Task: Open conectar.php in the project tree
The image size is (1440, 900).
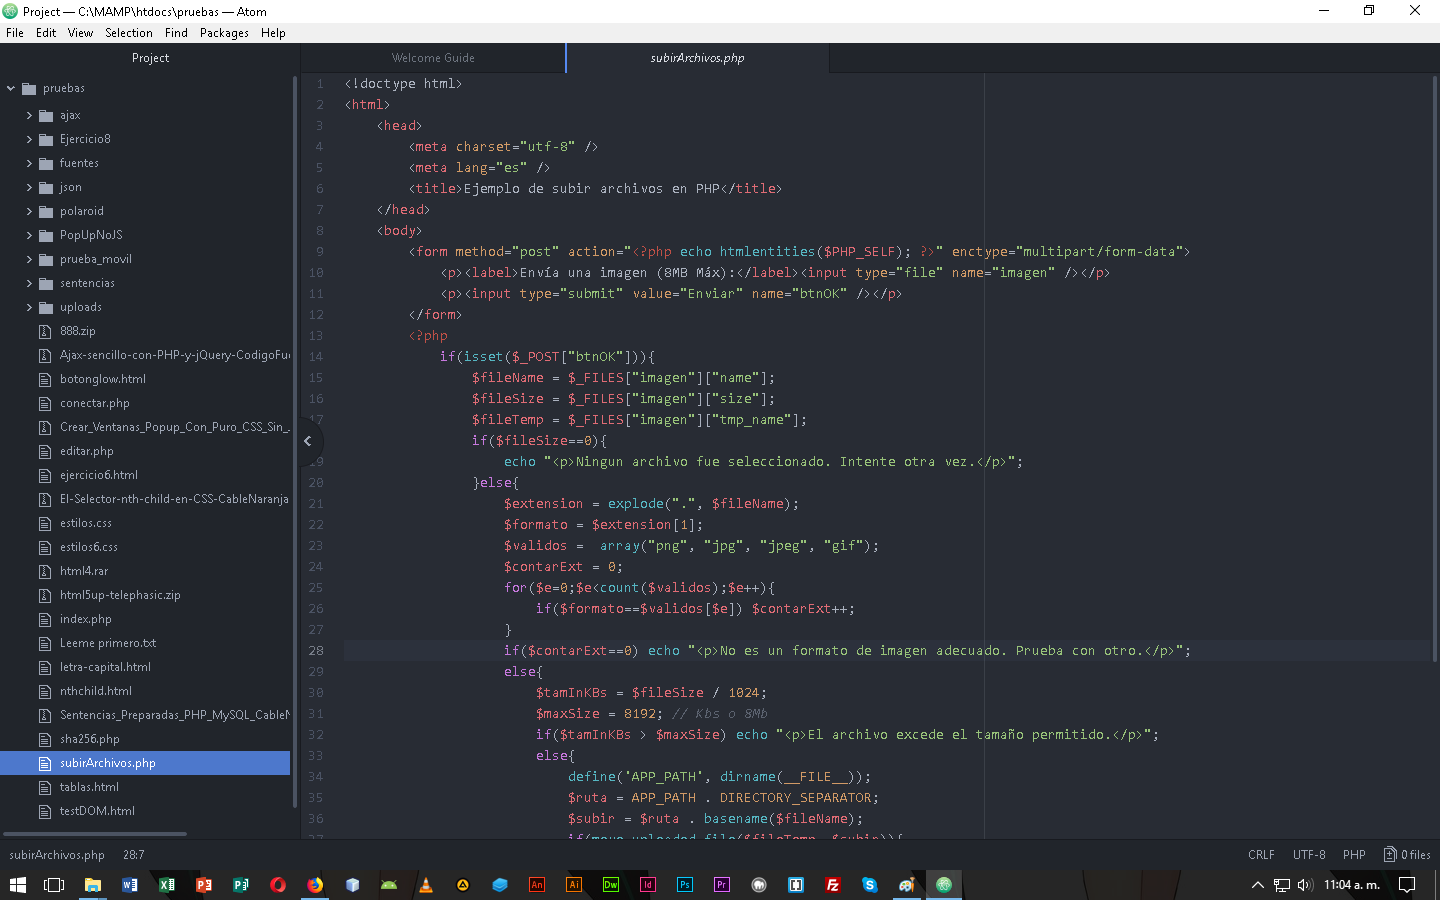Action: [x=95, y=403]
